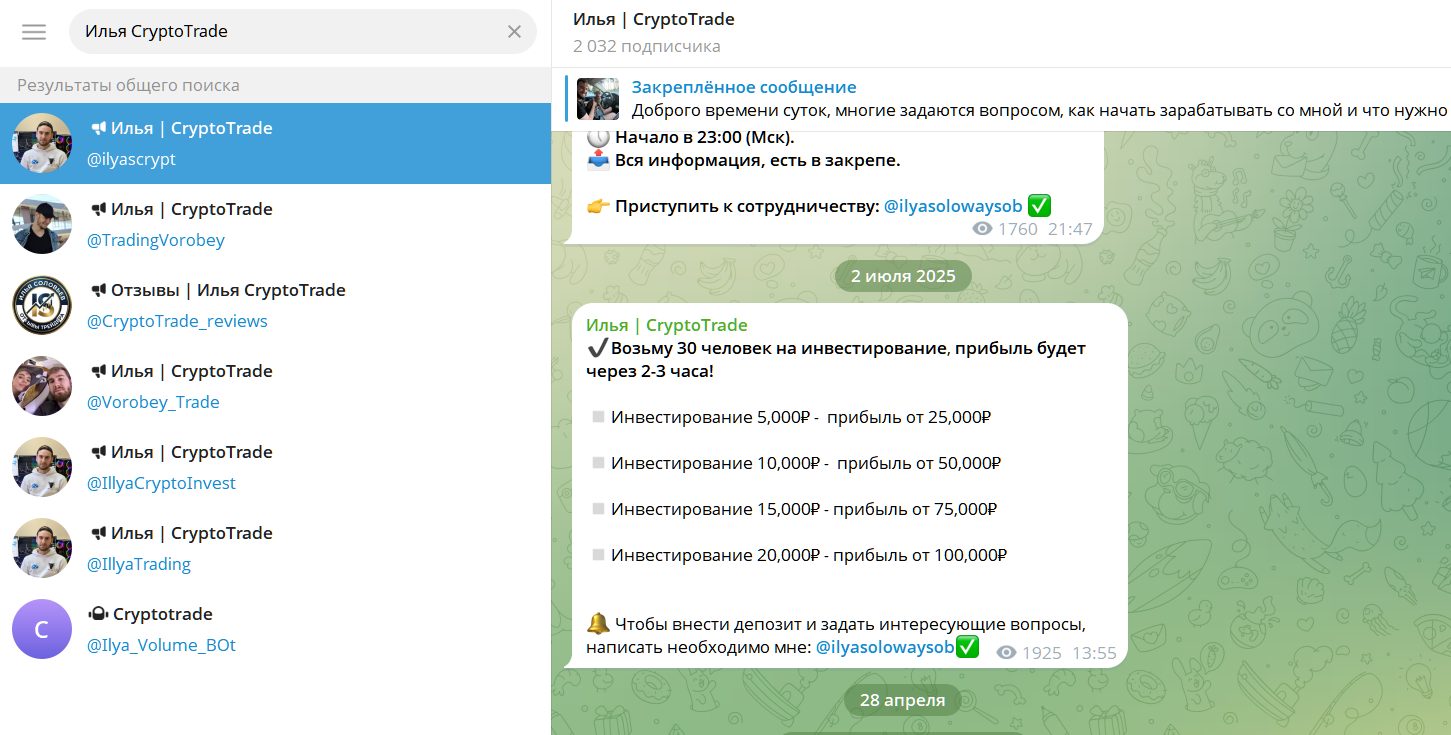This screenshot has width=1451, height=735.
Task: Click the "2 032 подписчика" subscriber count
Action: 647,46
